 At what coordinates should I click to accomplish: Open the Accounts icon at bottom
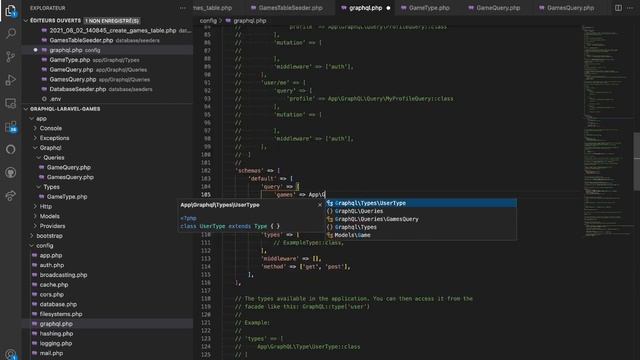(11, 354)
